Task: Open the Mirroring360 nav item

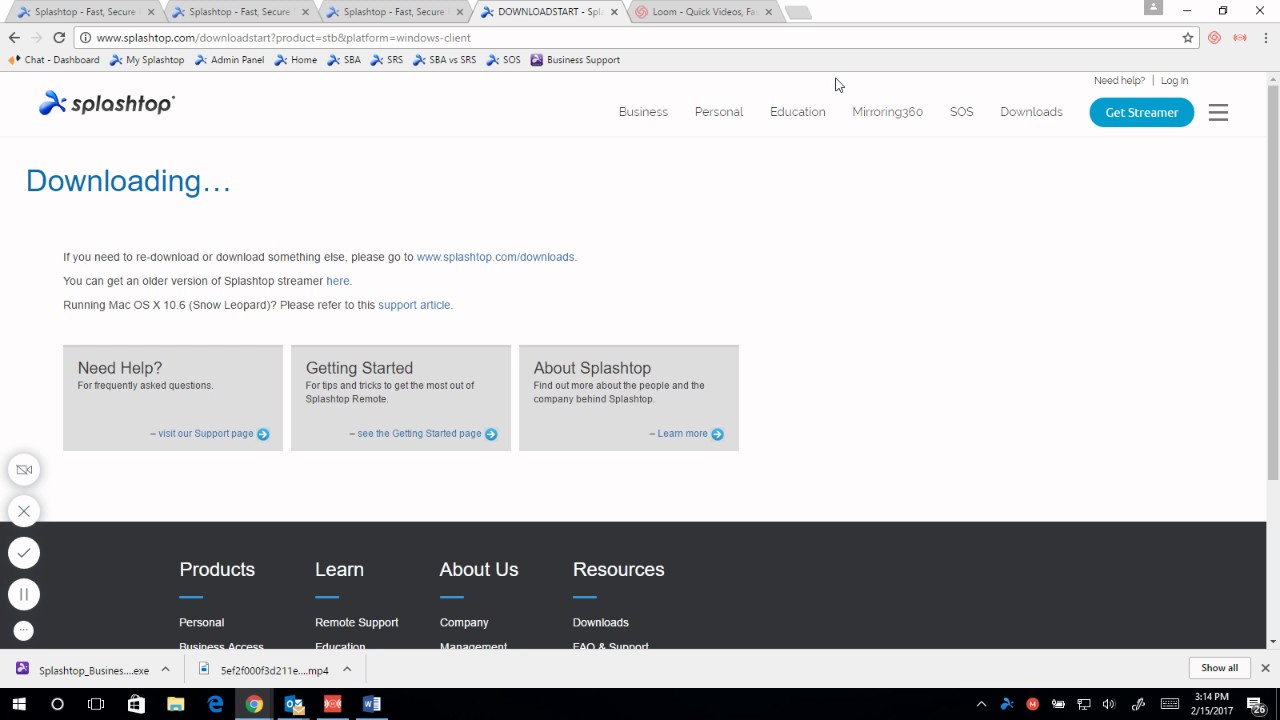Action: (x=887, y=112)
